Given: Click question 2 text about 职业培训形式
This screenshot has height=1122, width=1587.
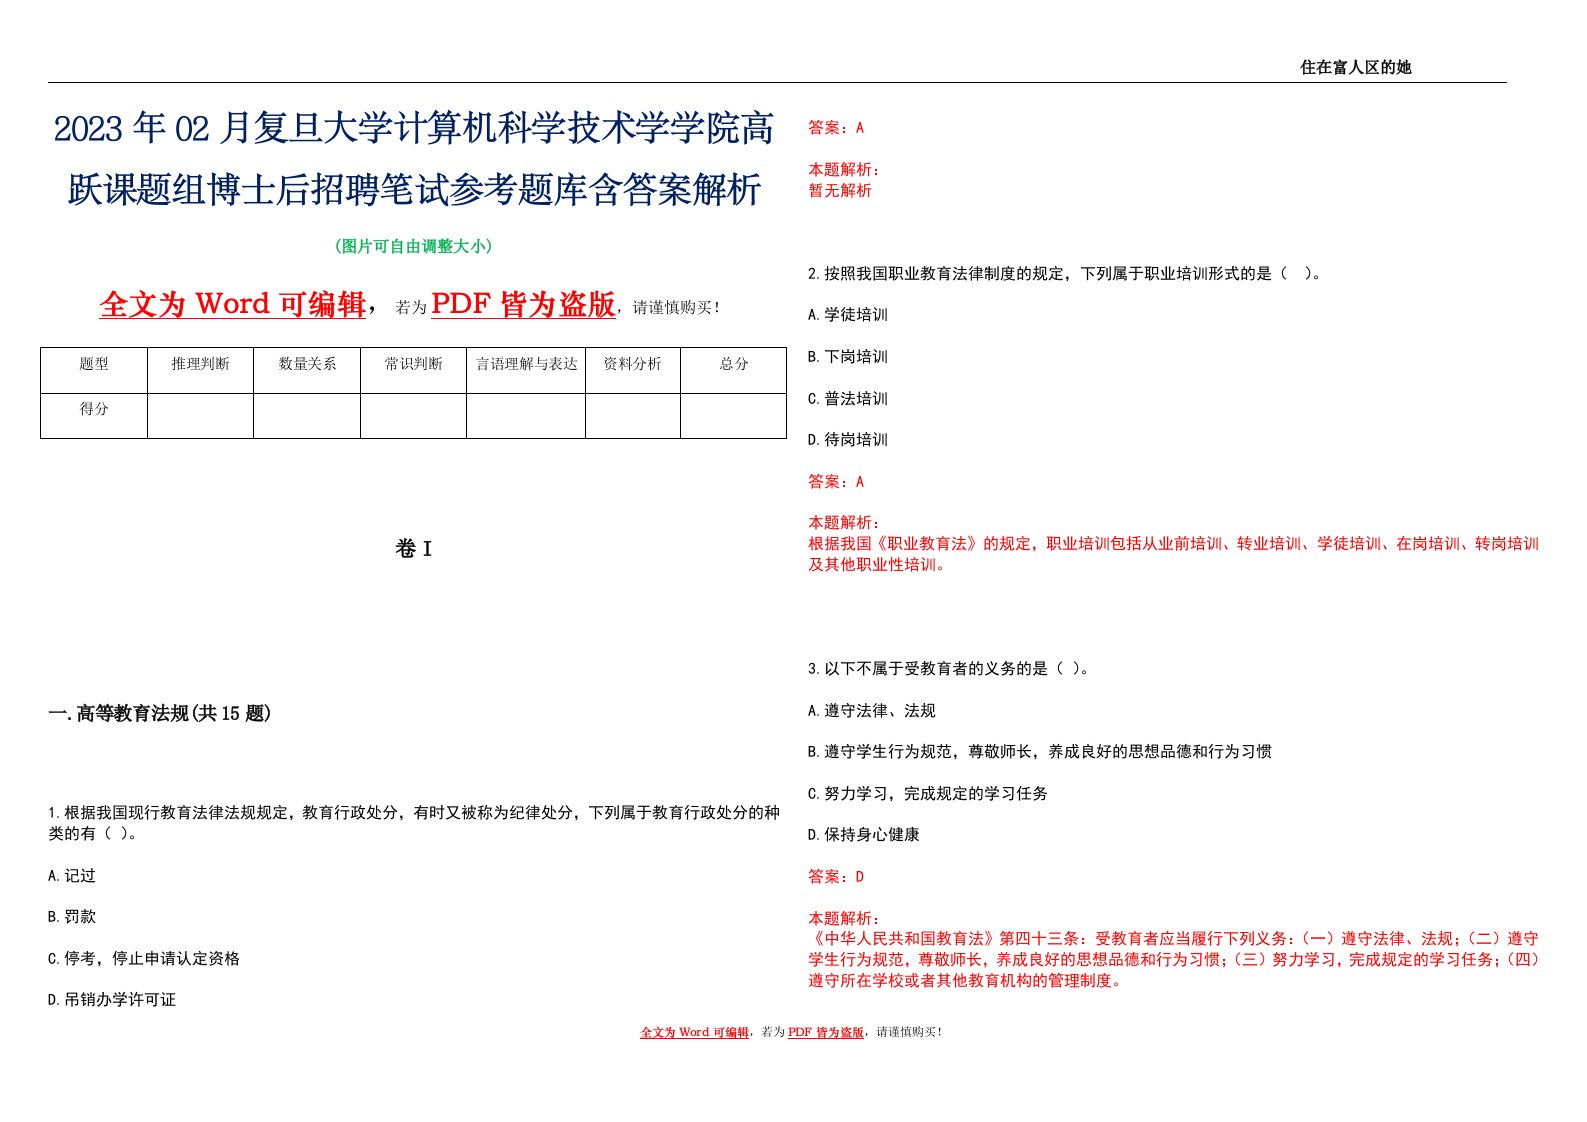Looking at the screenshot, I should pyautogui.click(x=1064, y=273).
